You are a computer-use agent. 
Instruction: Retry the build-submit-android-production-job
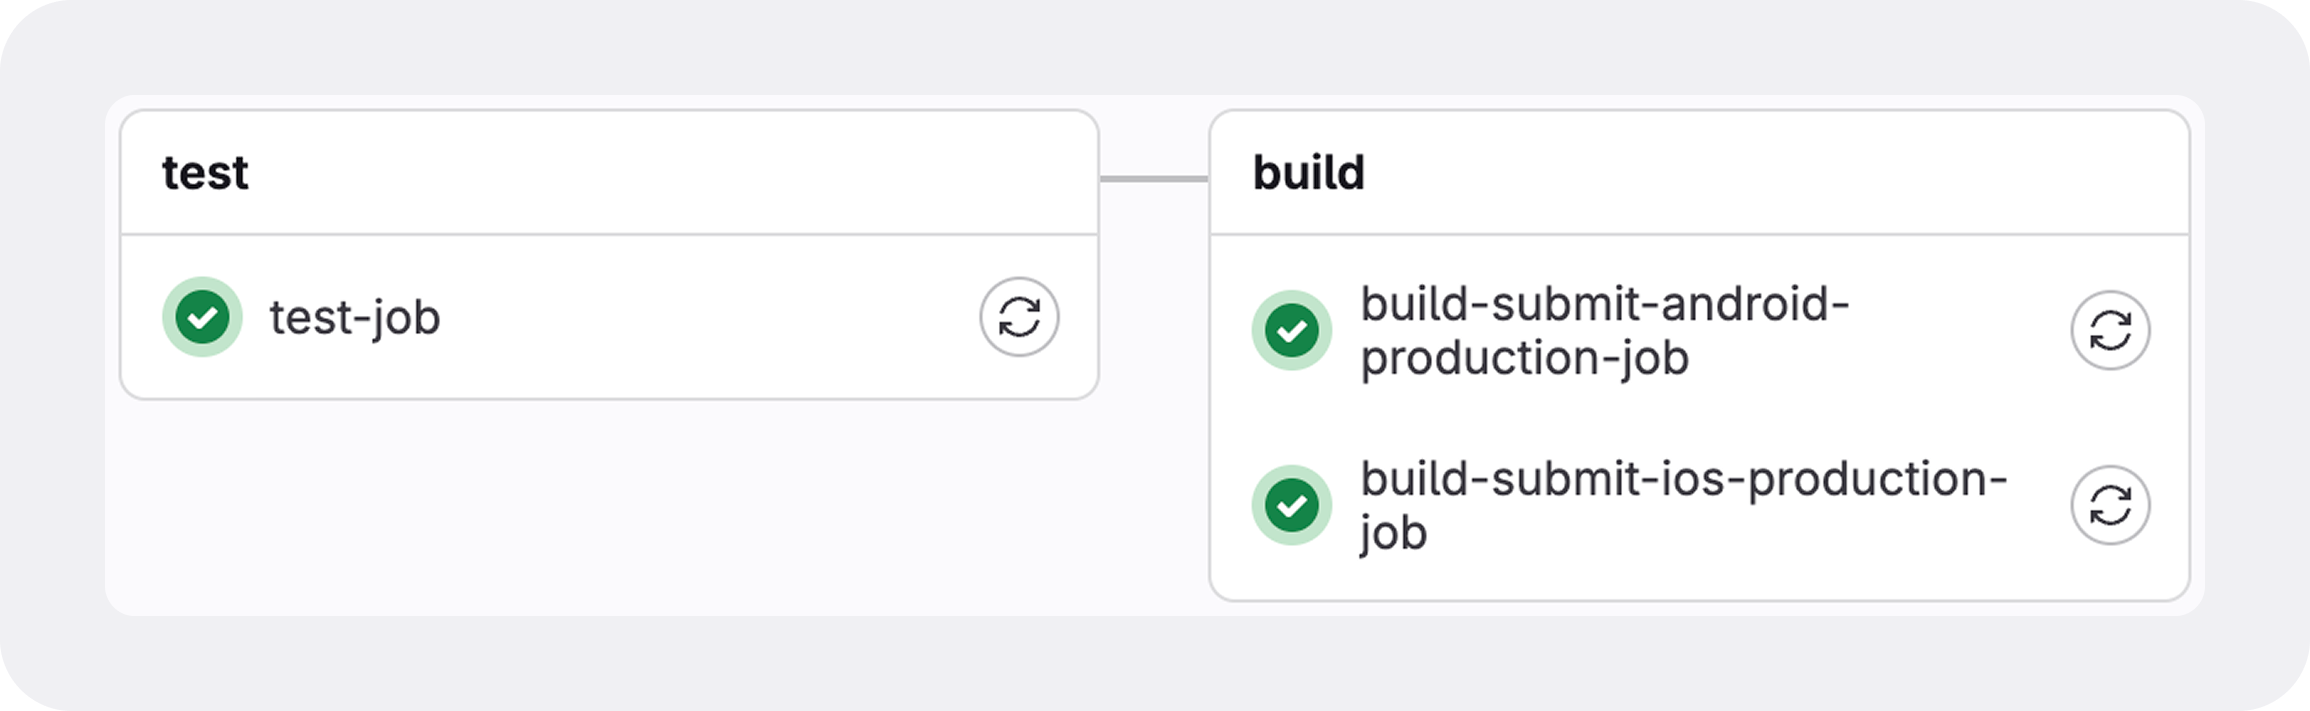(x=2110, y=330)
